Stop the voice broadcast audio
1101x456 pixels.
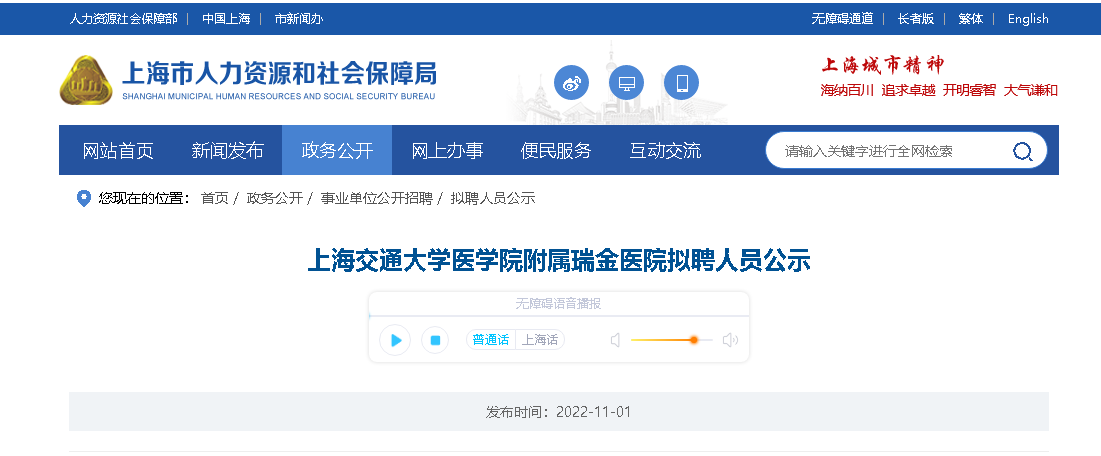coord(435,340)
